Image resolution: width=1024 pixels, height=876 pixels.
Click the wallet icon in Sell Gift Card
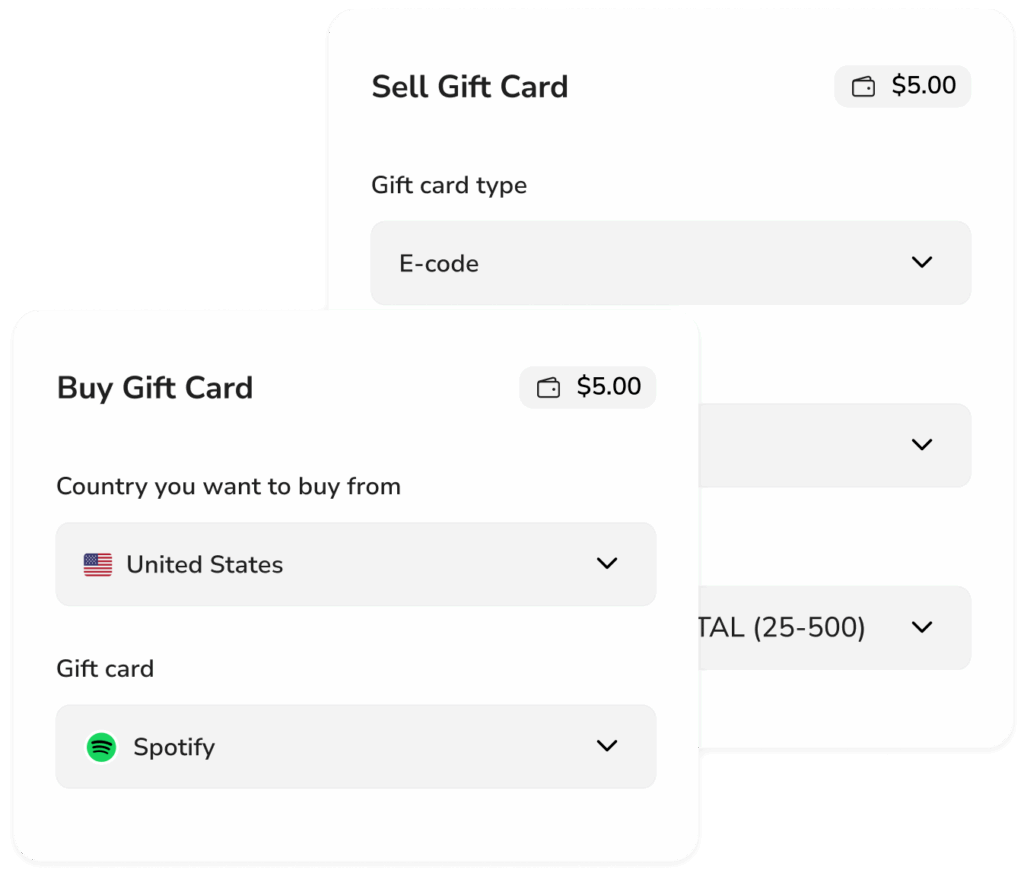[x=863, y=87]
